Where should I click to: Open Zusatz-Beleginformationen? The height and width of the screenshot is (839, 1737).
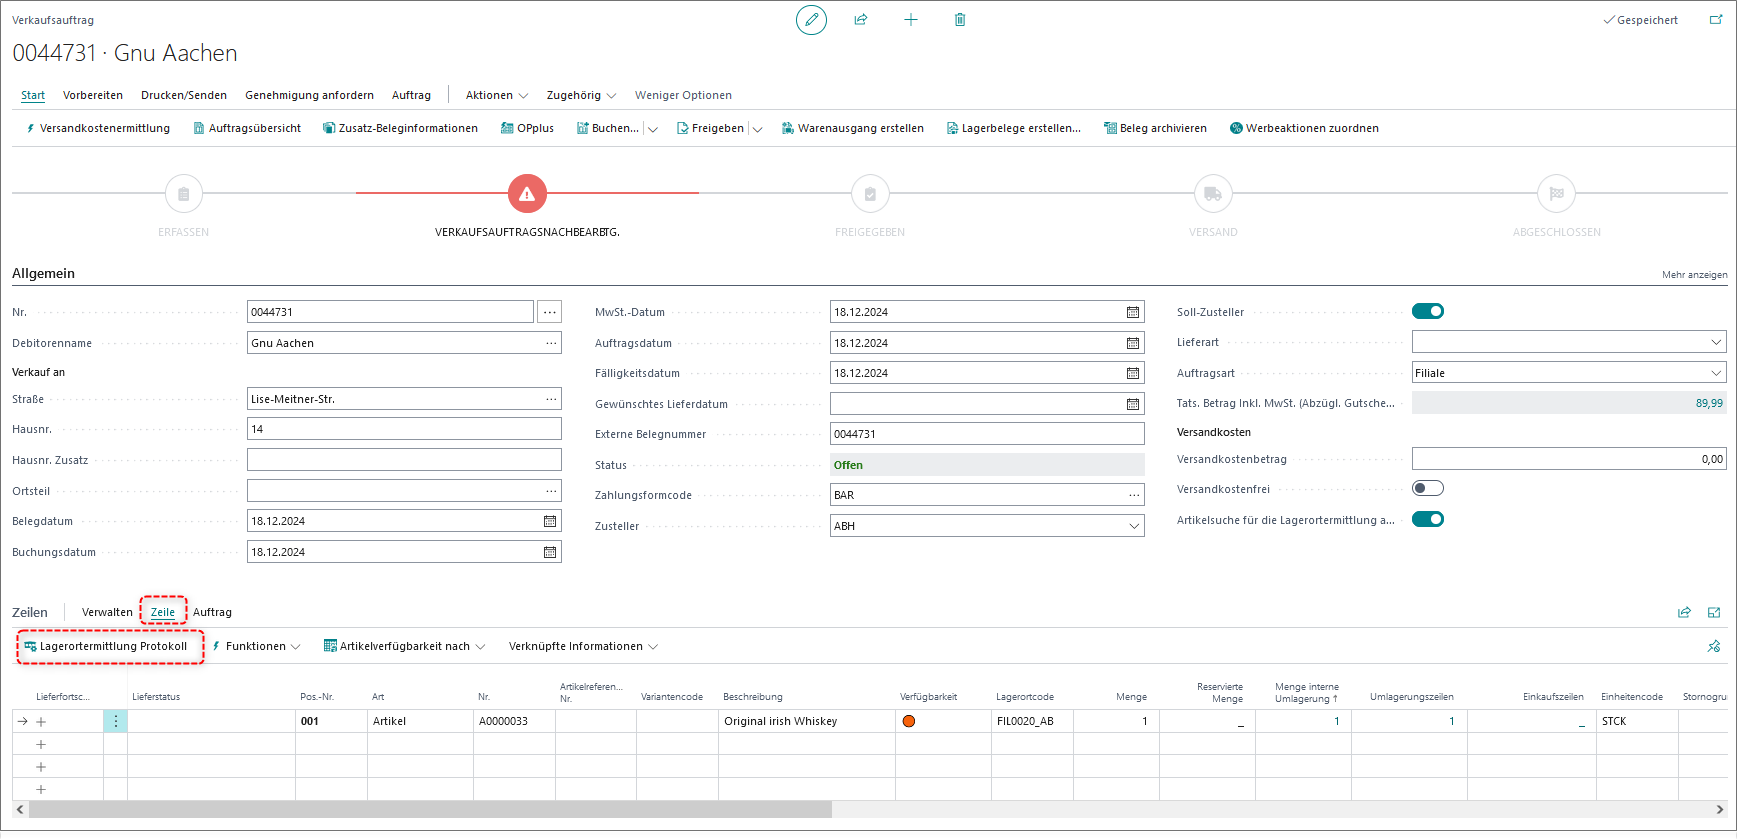(x=400, y=128)
